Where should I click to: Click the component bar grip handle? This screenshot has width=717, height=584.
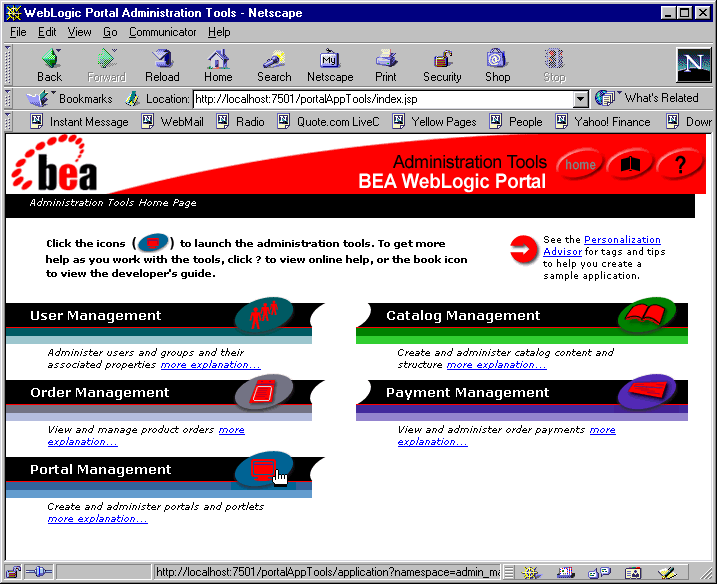509,572
